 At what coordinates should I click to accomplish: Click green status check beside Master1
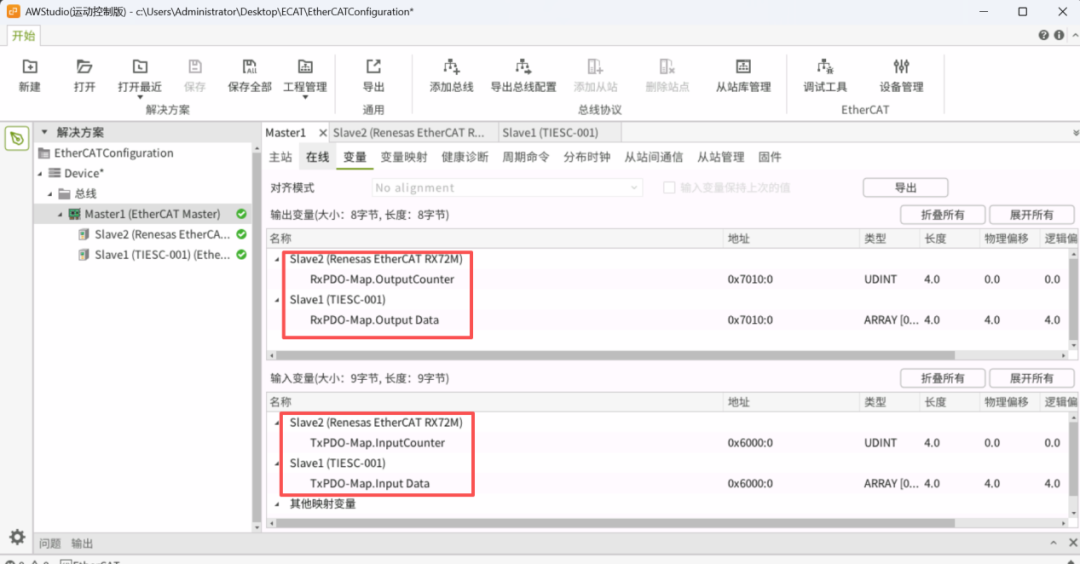point(241,214)
